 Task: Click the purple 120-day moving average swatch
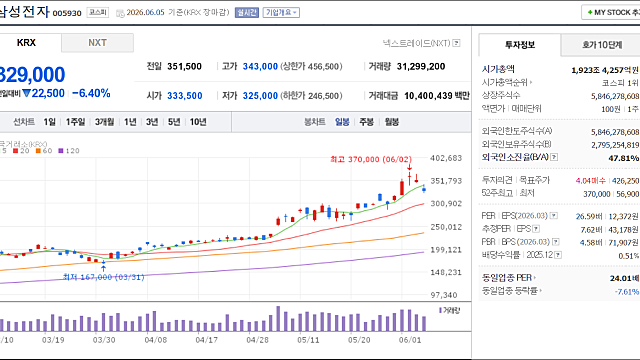coord(61,151)
